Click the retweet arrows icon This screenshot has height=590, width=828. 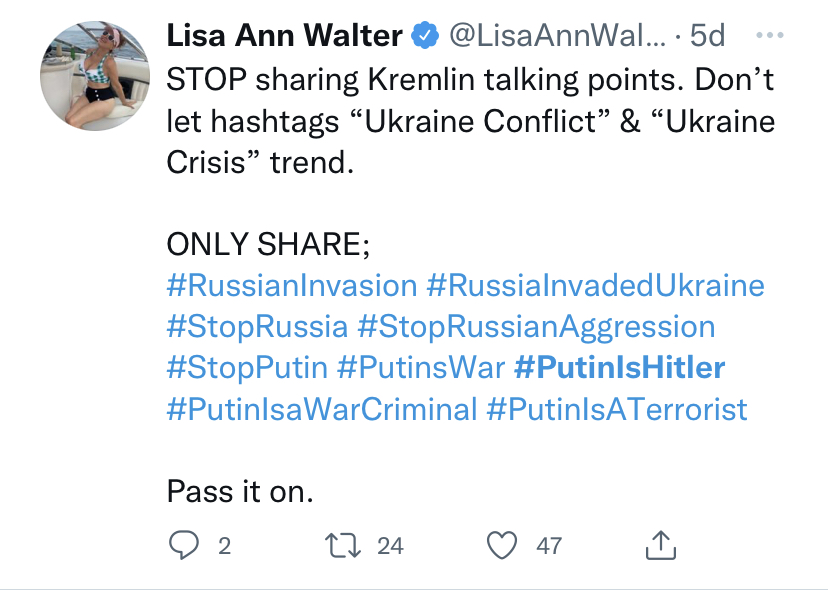(343, 545)
